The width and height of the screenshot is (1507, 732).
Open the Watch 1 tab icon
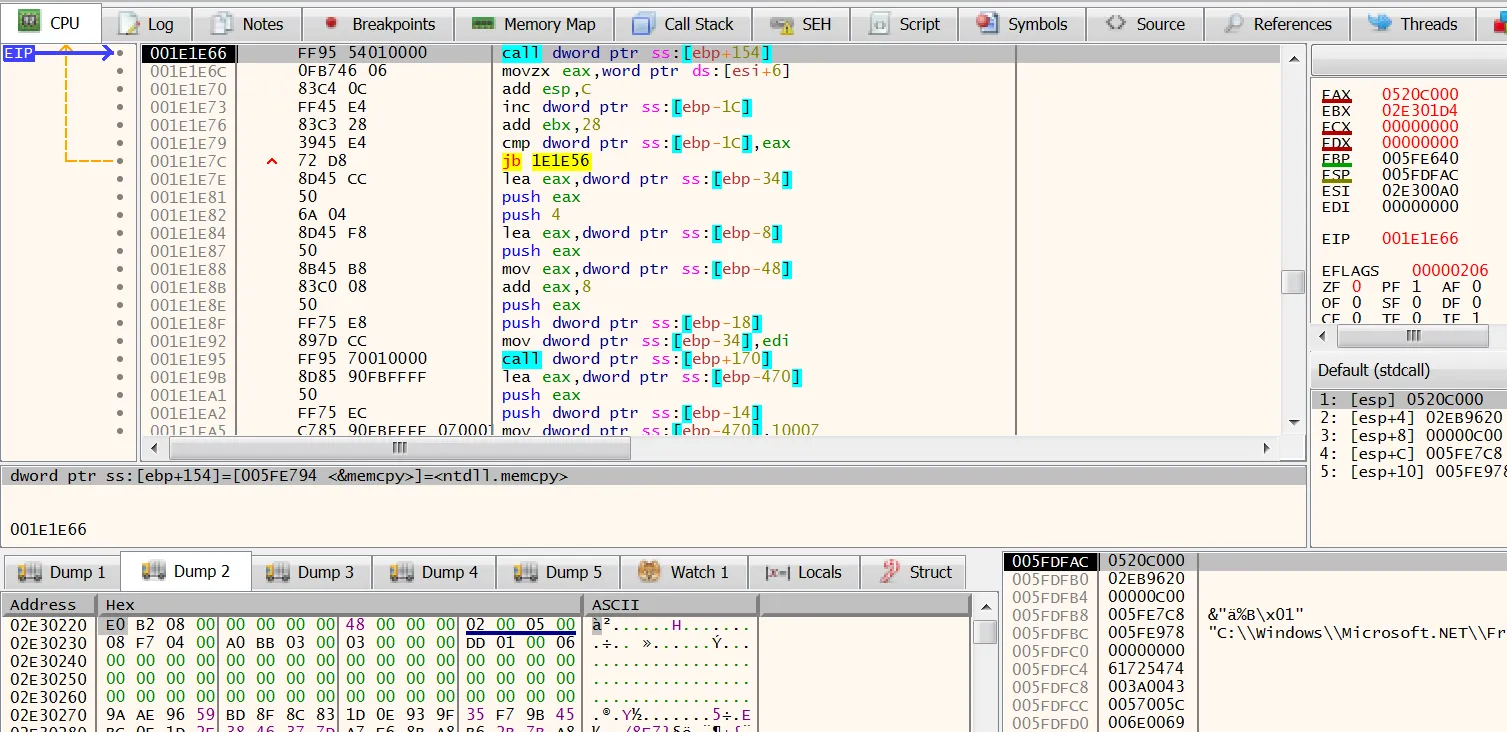[650, 572]
